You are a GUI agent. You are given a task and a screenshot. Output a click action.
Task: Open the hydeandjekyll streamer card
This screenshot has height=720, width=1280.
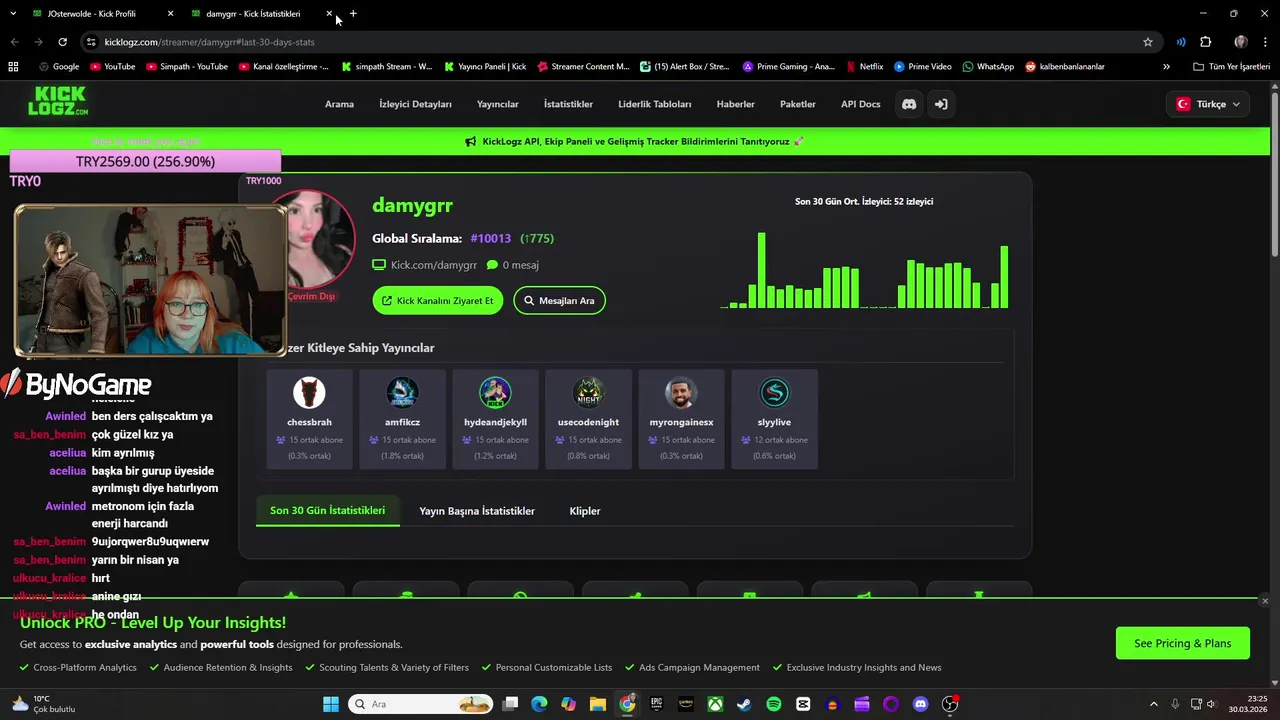click(x=495, y=419)
